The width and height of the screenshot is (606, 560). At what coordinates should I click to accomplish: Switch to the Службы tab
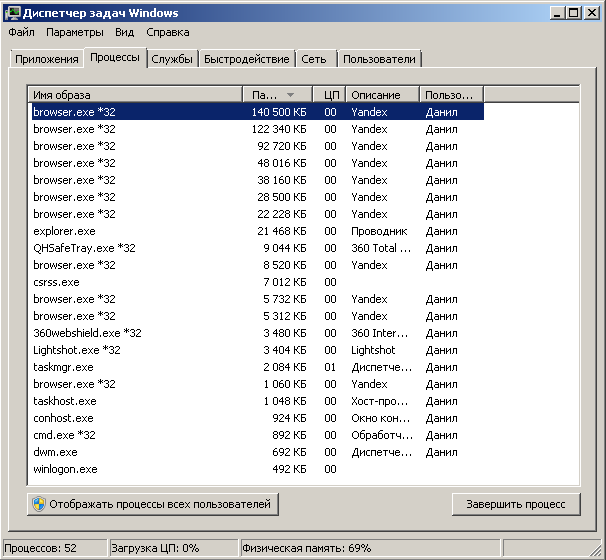(172, 59)
